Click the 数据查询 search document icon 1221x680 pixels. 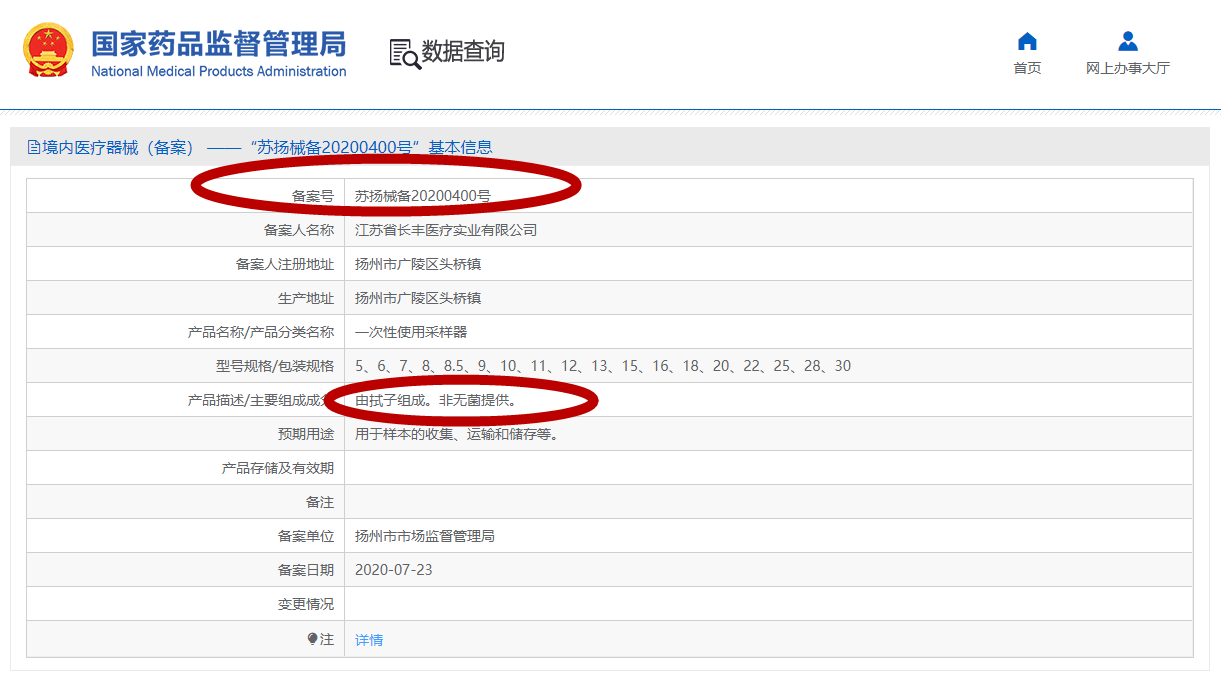tap(404, 53)
